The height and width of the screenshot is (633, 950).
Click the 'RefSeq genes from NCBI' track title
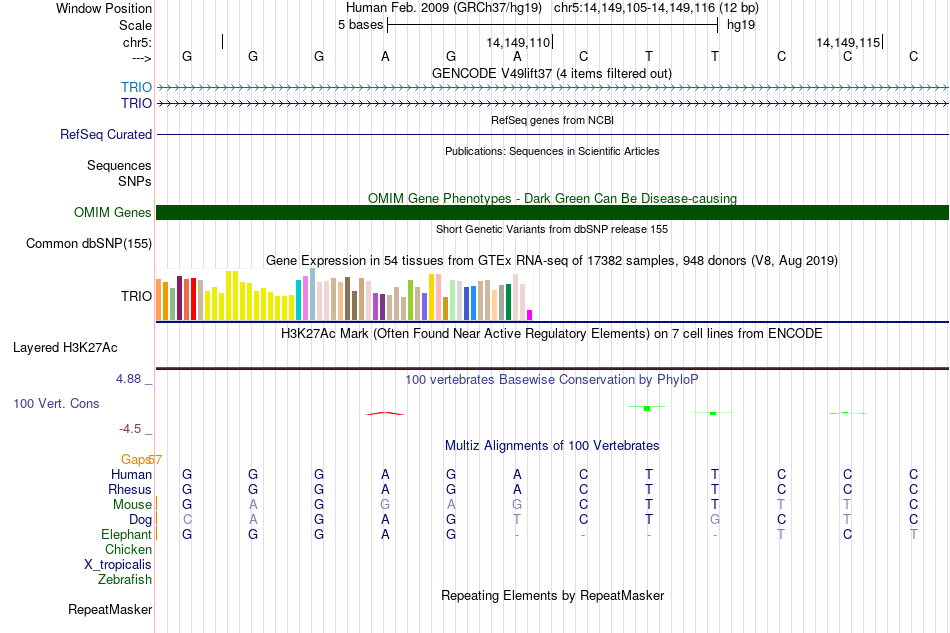552,120
